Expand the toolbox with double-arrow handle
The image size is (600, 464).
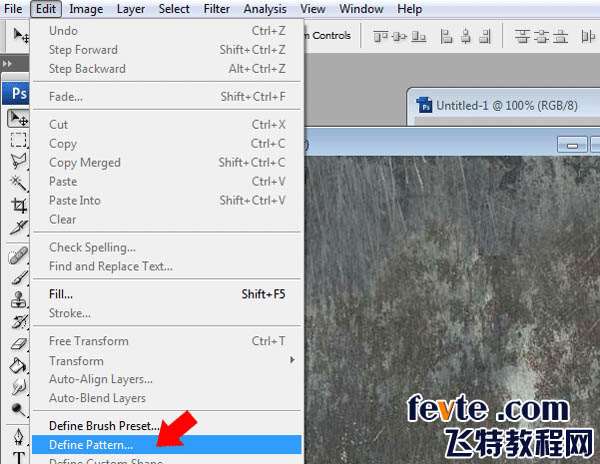8,63
